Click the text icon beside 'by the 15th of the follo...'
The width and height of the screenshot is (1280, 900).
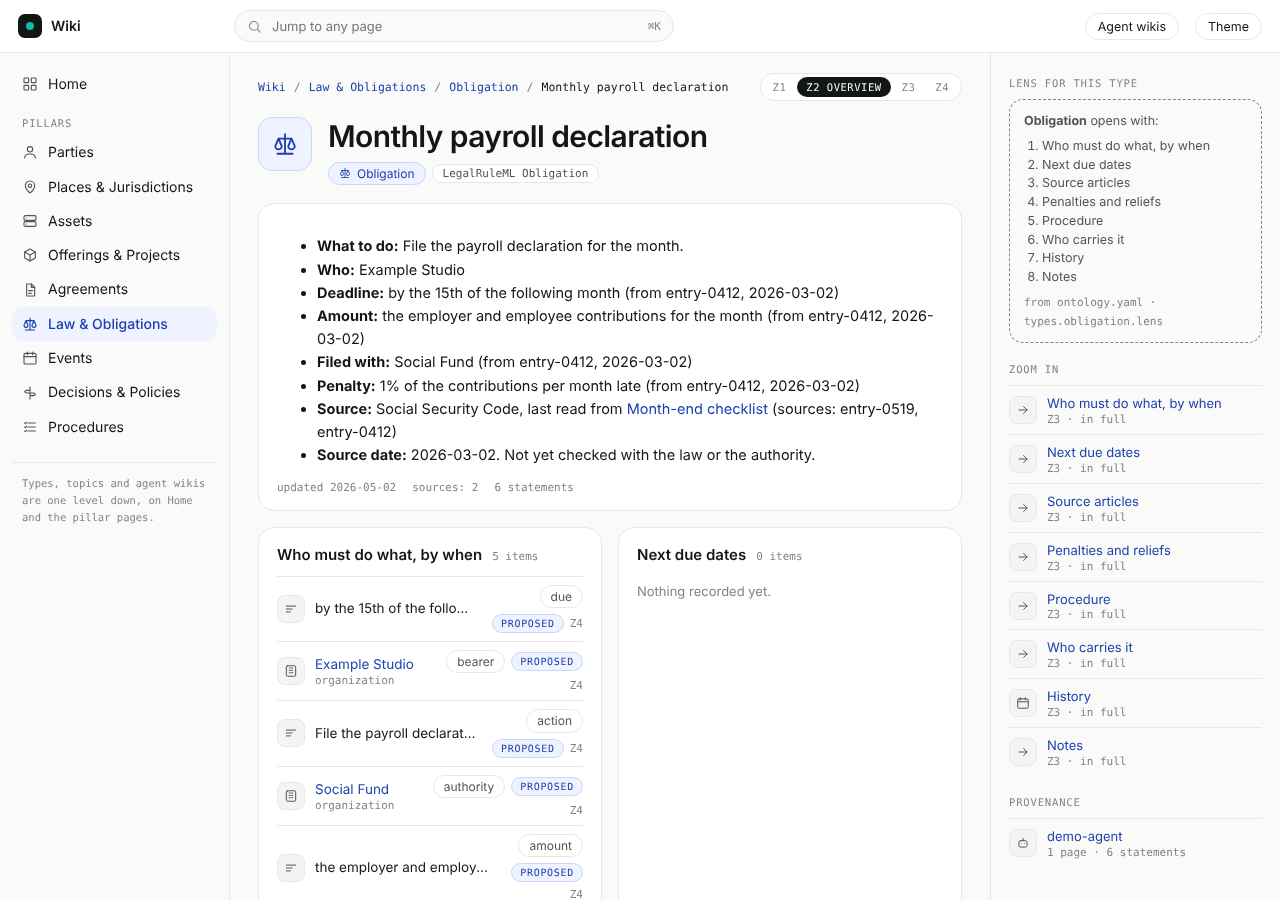(291, 609)
